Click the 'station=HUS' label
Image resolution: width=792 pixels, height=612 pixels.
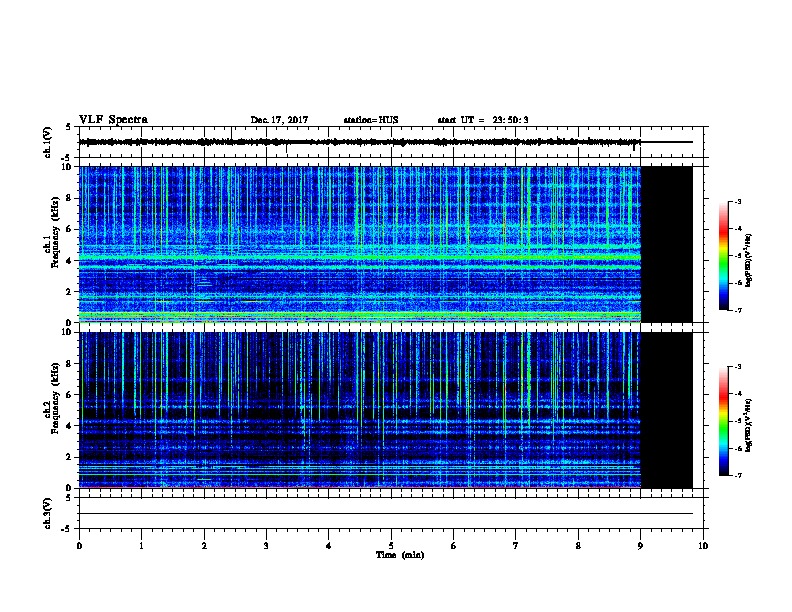pos(371,120)
